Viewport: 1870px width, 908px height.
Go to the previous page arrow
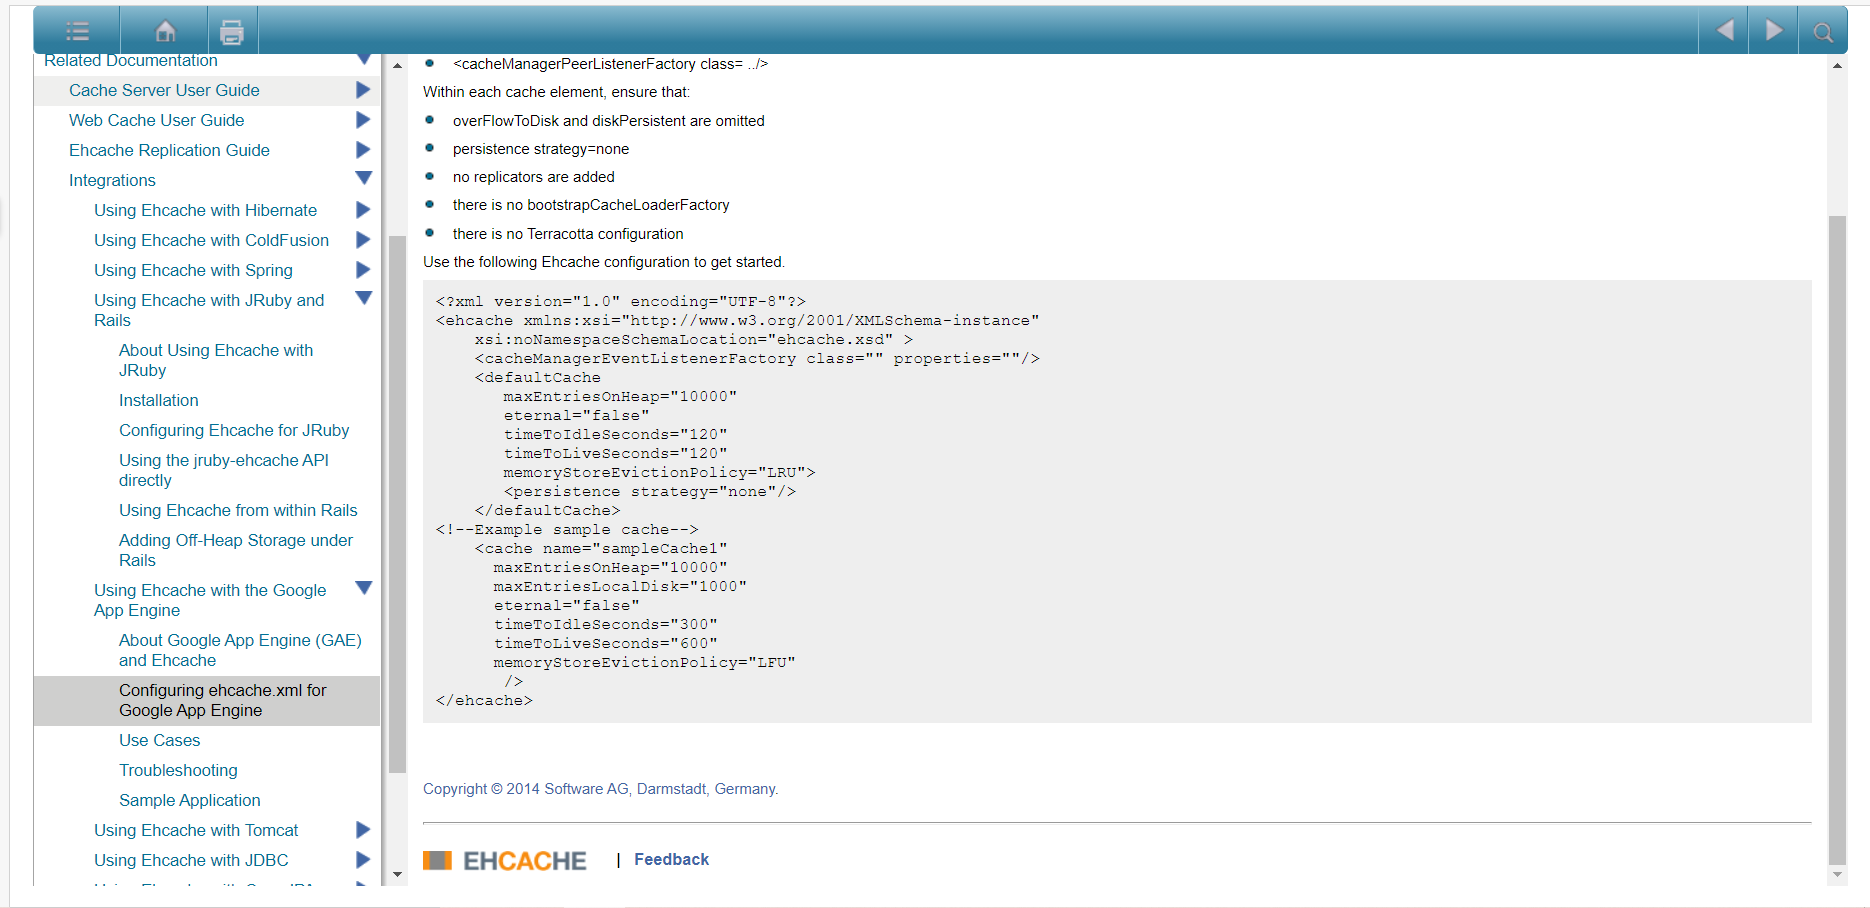coord(1724,30)
